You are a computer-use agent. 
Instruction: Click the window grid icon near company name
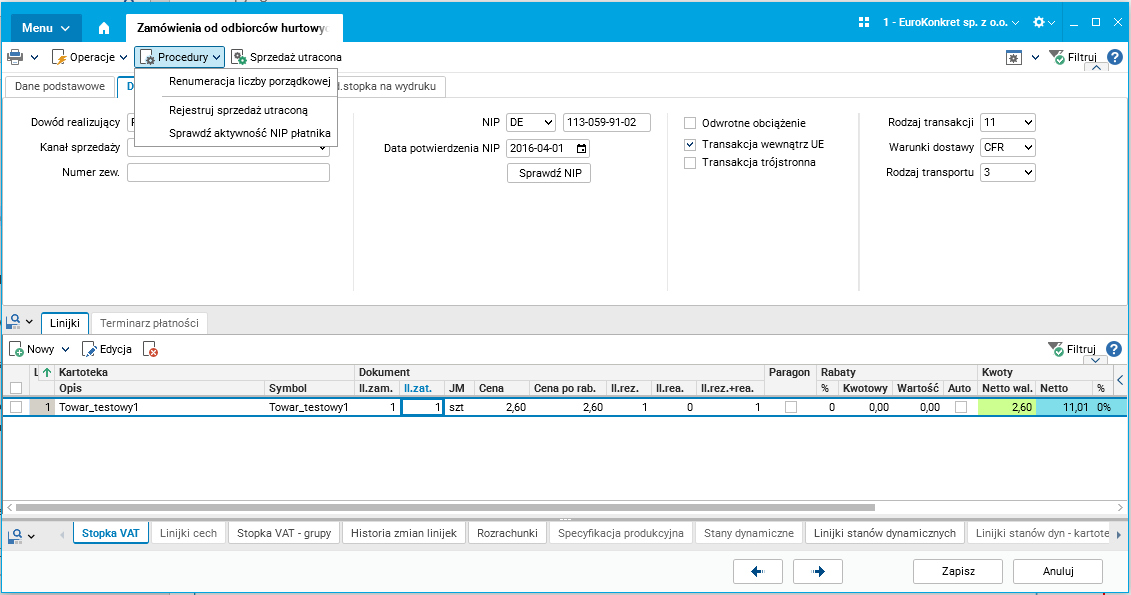(863, 22)
